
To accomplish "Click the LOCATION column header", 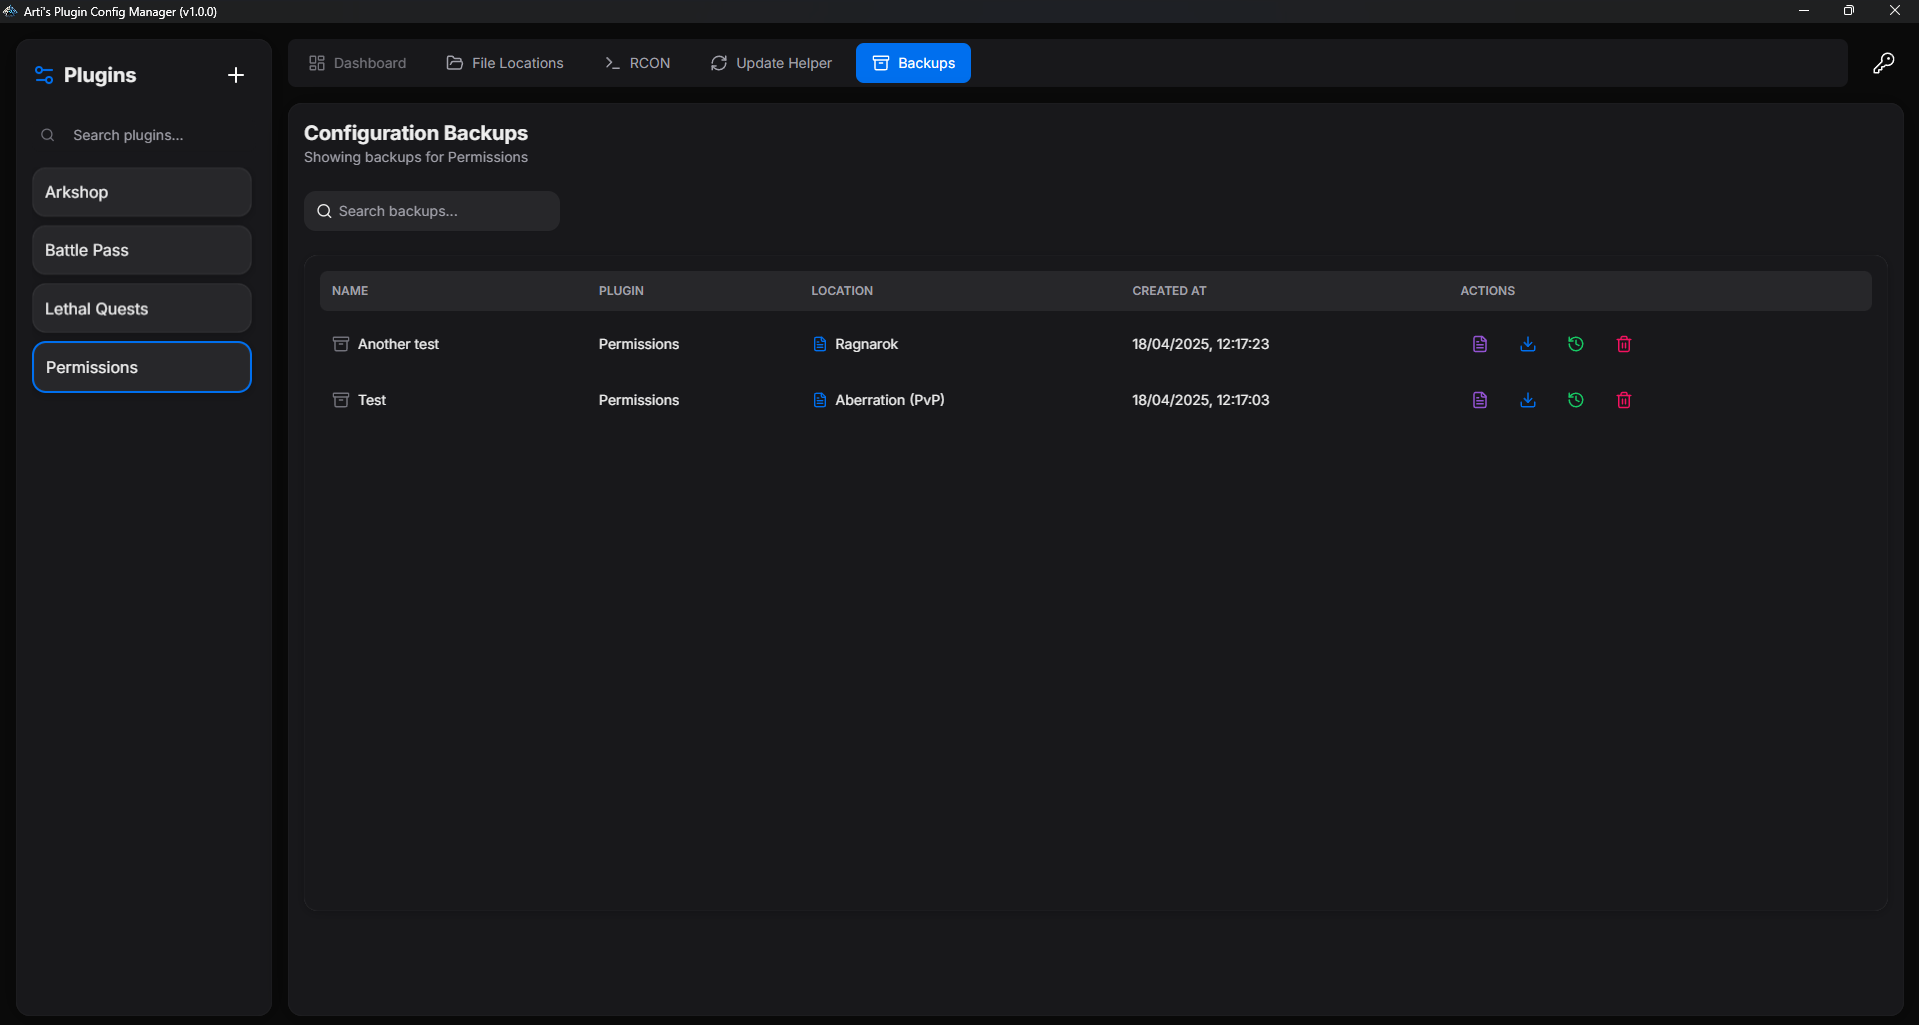I will point(842,291).
